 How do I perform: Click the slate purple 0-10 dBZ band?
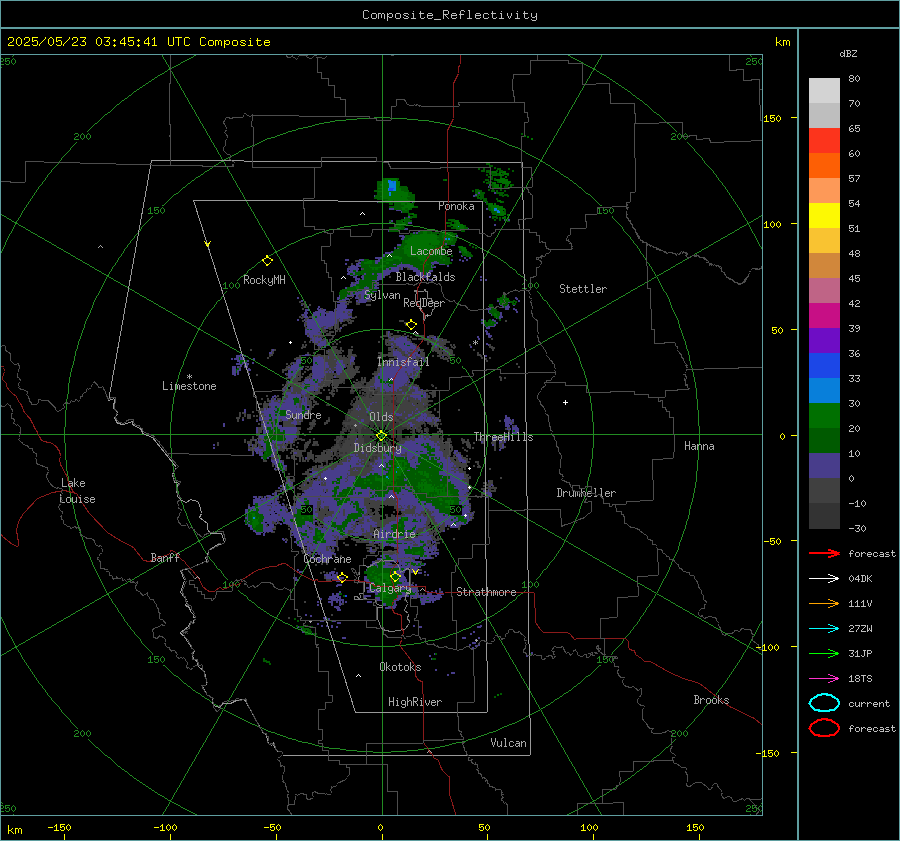pos(824,466)
